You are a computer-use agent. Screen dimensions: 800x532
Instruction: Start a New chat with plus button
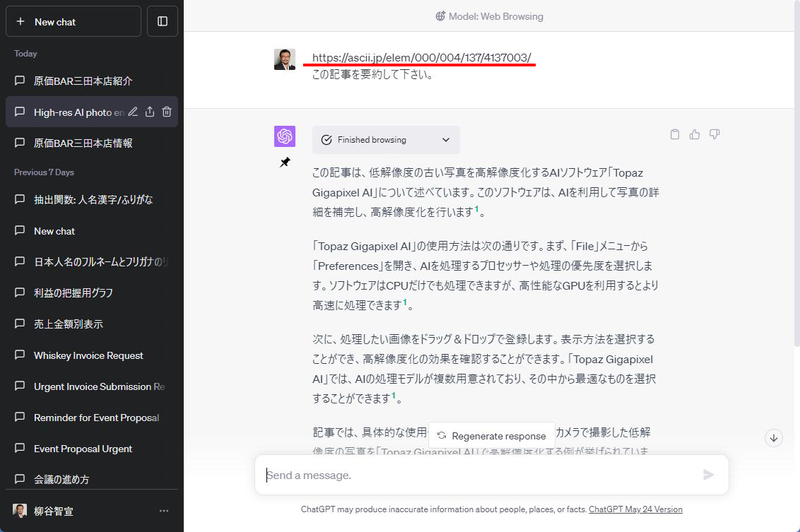click(x=73, y=21)
